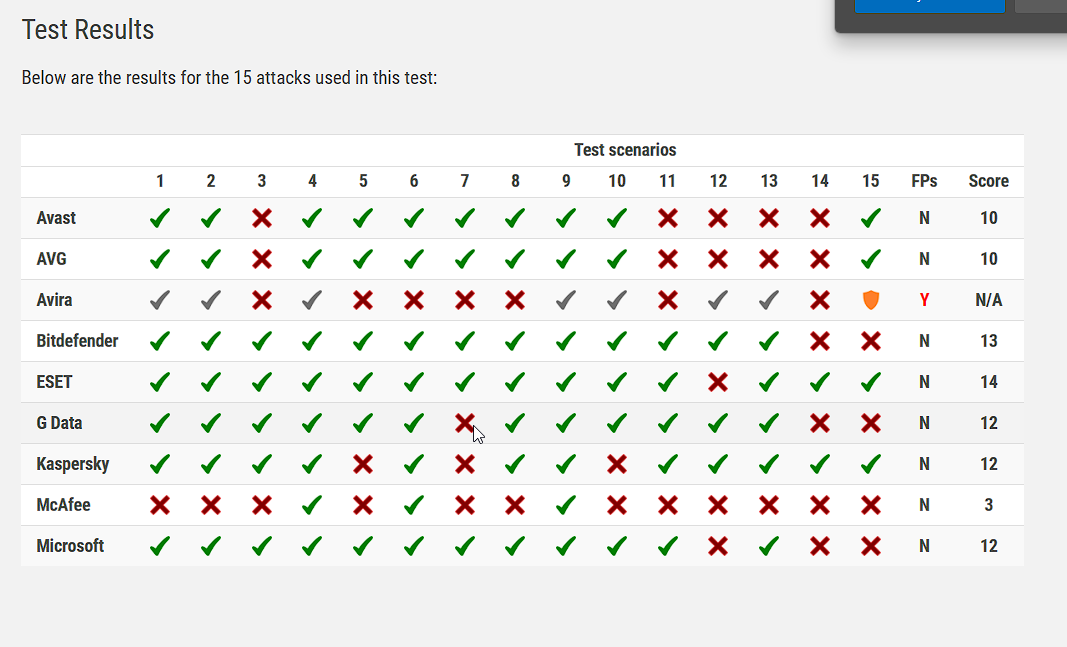Viewport: 1067px width, 647px height.
Task: Click Microsoft's red X under scenario 12
Action: (718, 546)
